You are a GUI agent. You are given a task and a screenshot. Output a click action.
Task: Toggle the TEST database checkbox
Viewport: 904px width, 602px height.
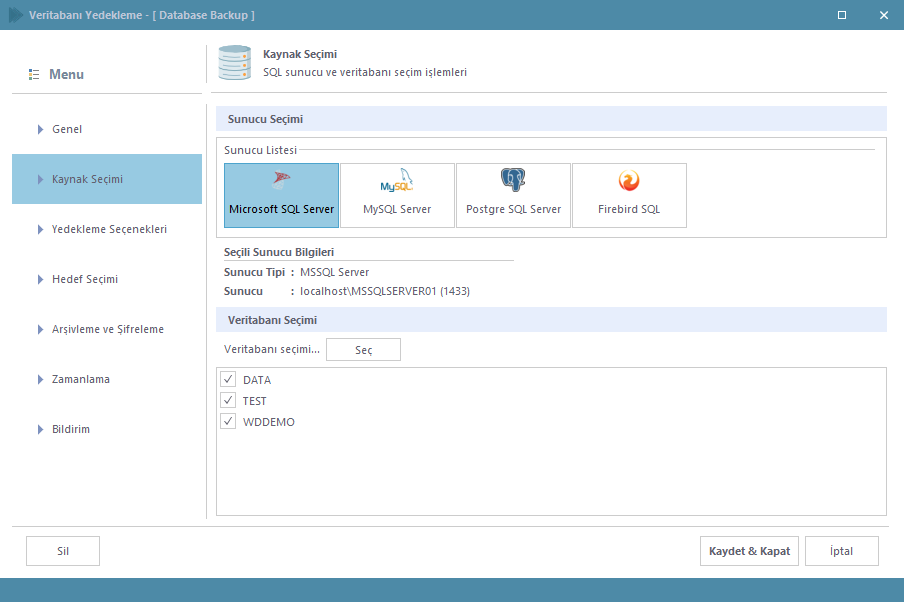(x=228, y=400)
